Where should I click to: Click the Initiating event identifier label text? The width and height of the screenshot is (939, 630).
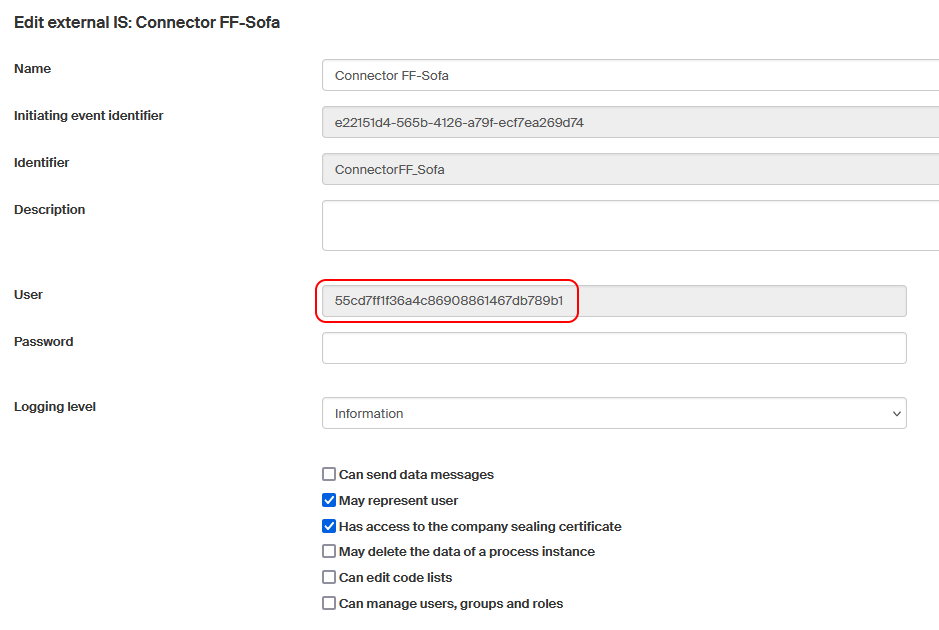88,116
